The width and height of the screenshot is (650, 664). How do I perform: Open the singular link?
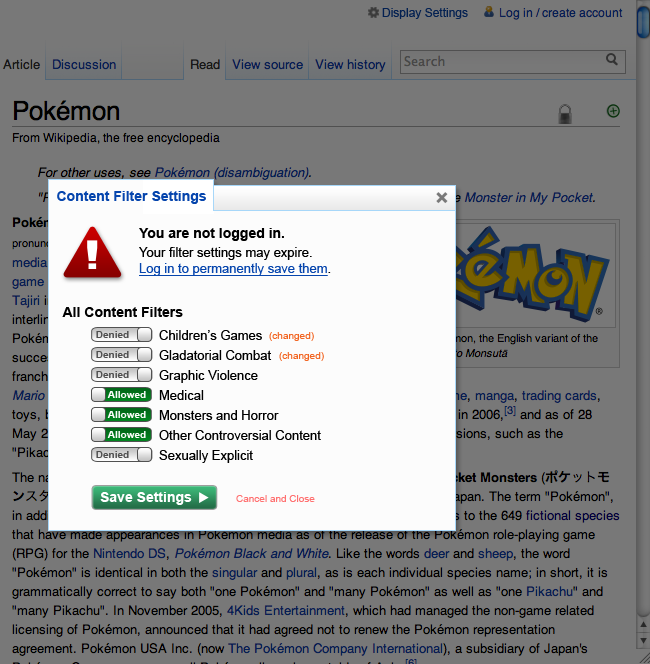click(x=234, y=573)
